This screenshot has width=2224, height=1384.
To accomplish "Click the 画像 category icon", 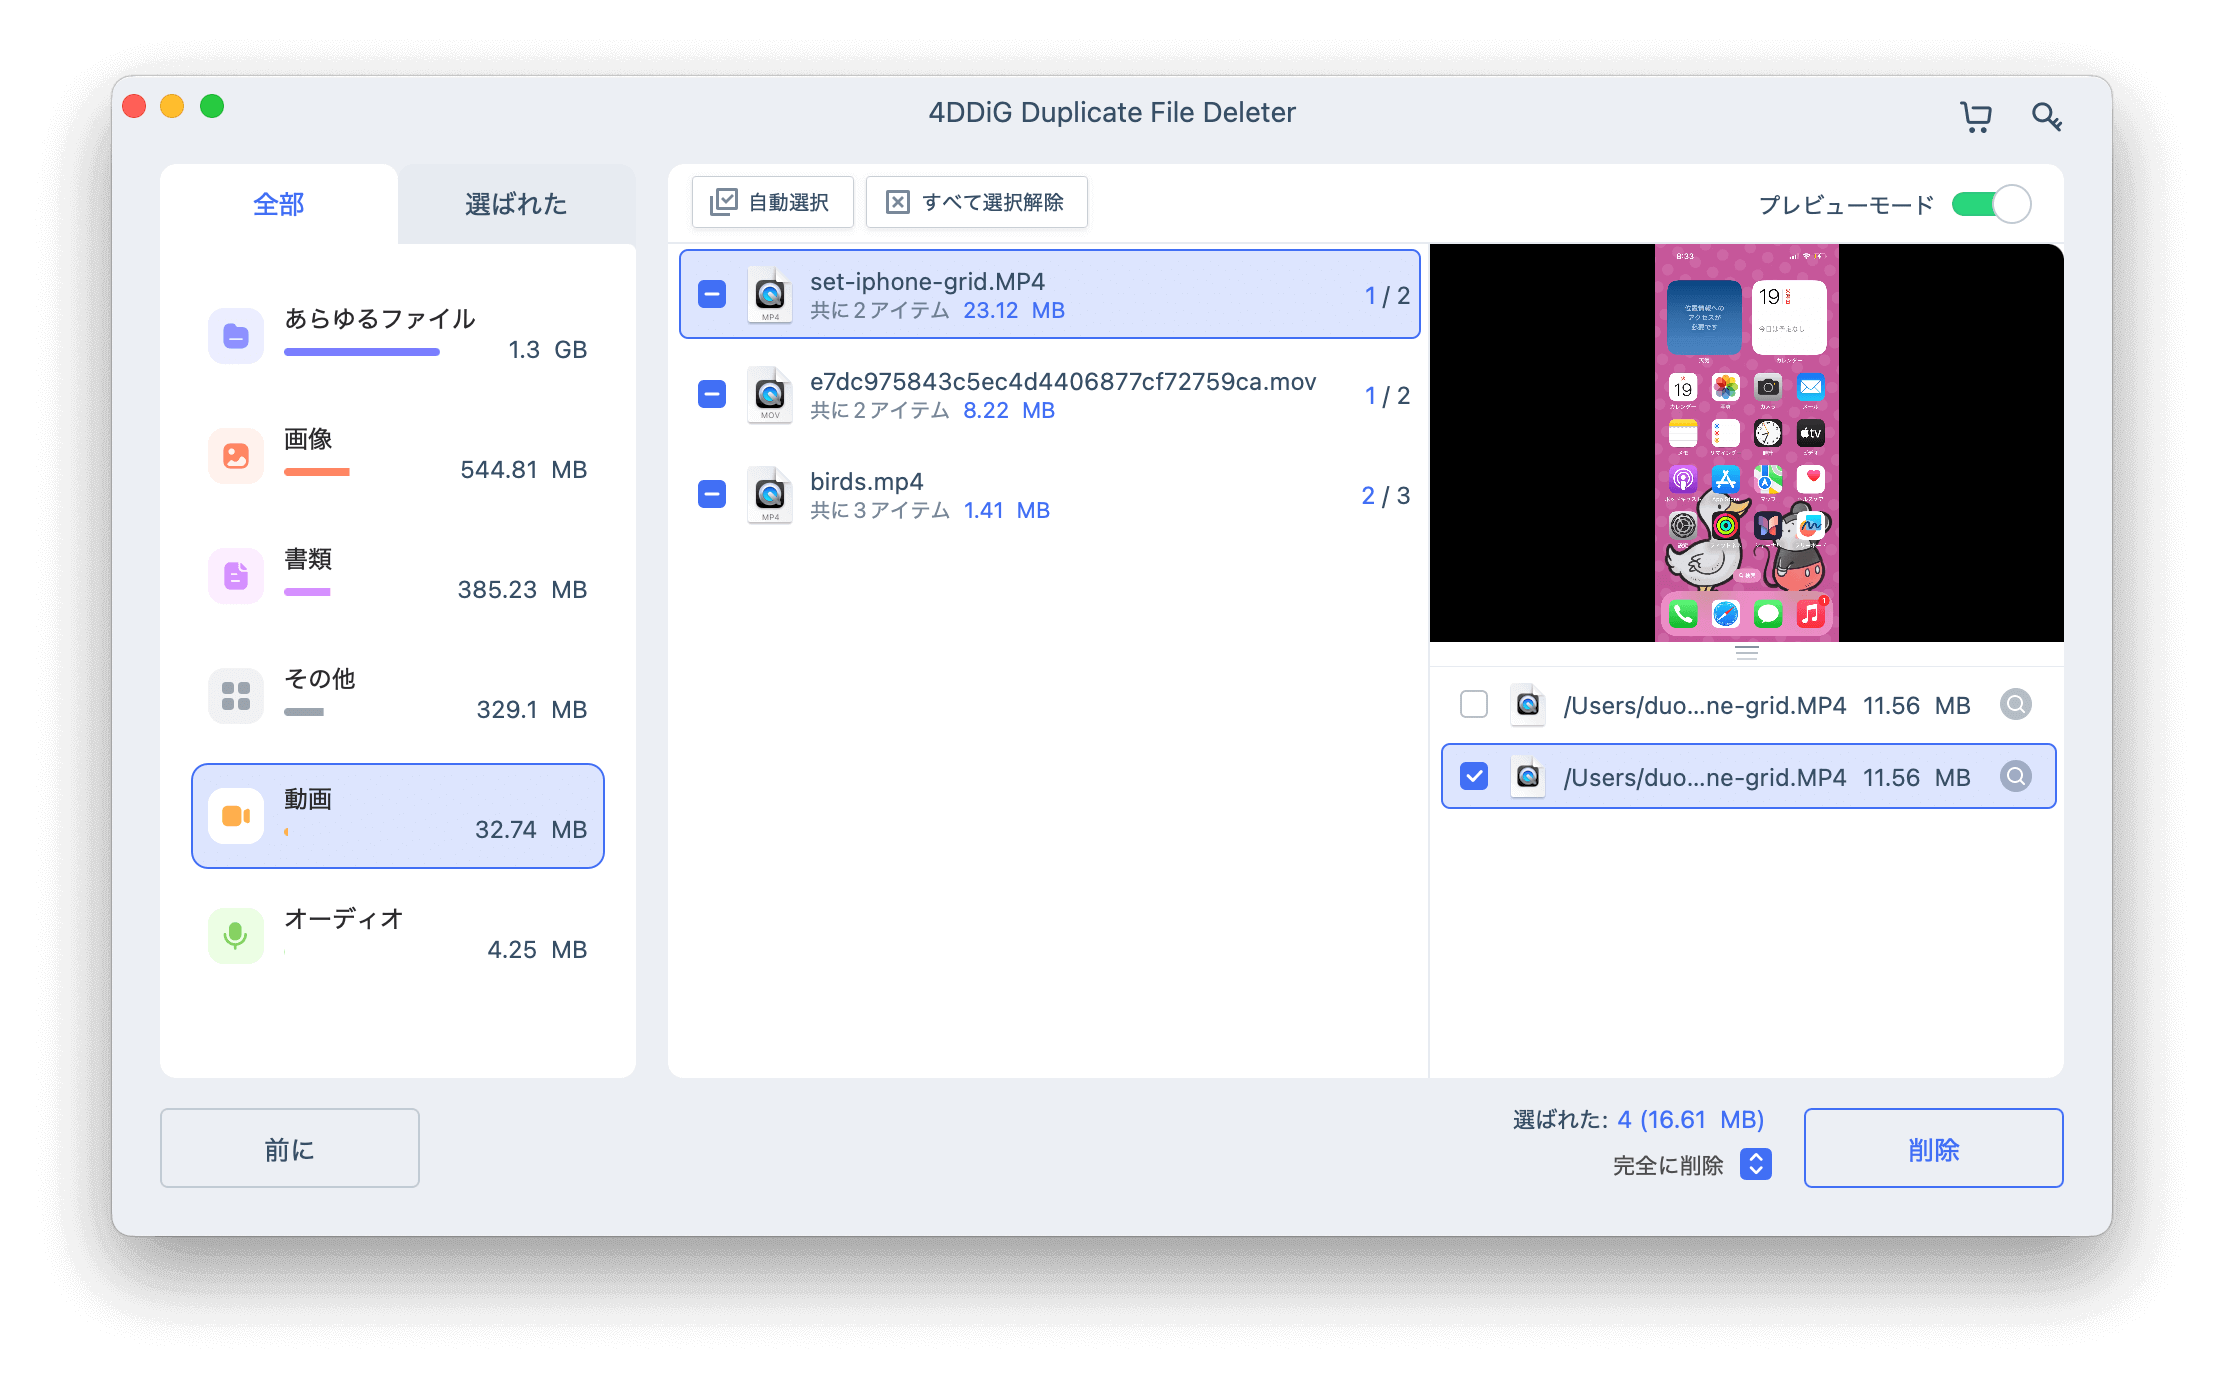I will pyautogui.click(x=236, y=456).
